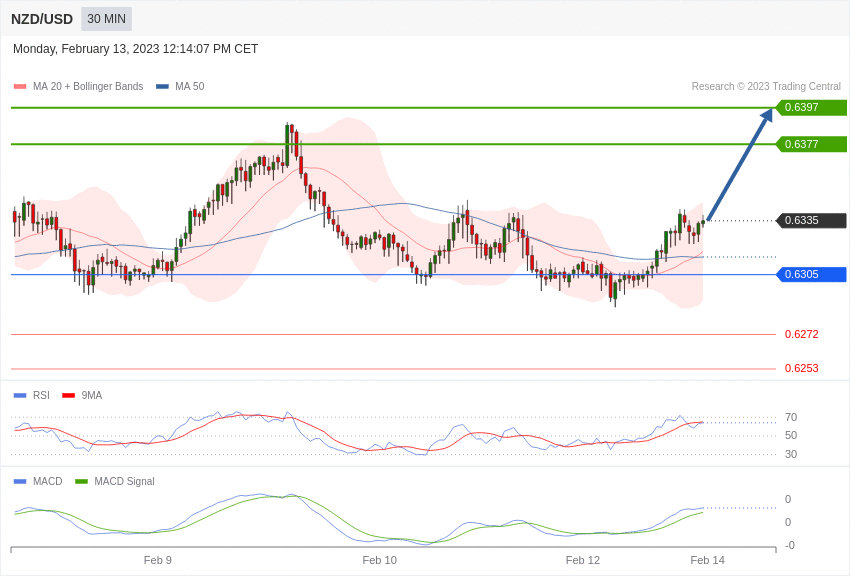Click the RSI 30 axis level label
The image size is (850, 576).
click(791, 454)
